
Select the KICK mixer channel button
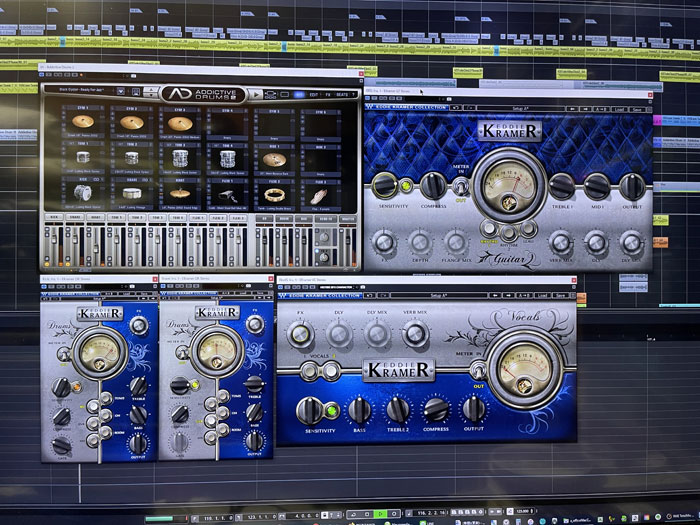(x=54, y=217)
